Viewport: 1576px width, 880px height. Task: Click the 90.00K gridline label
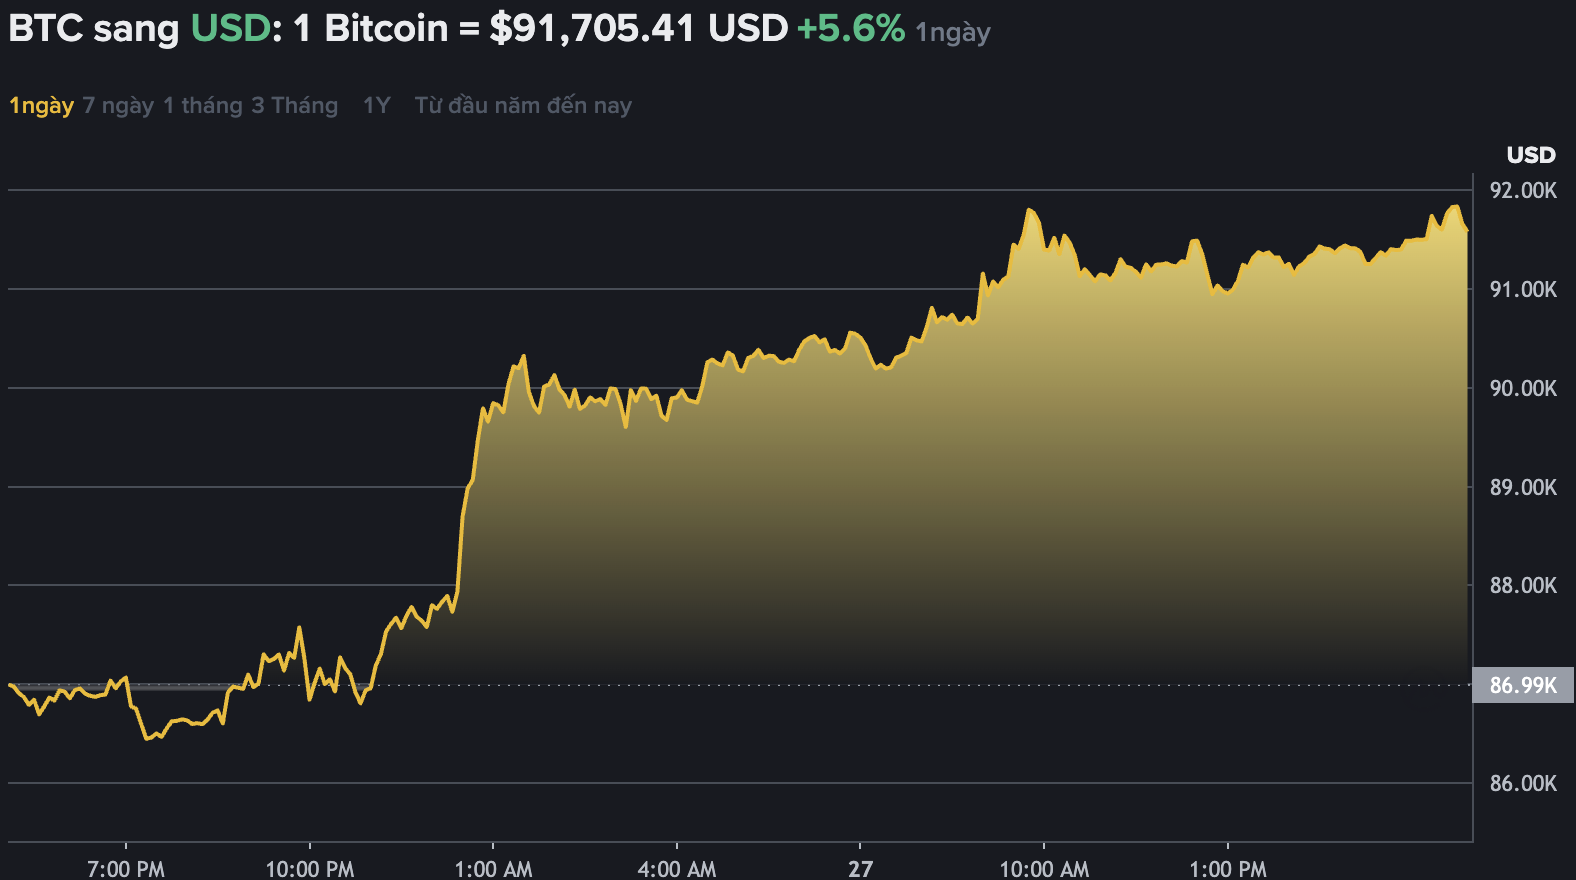[x=1524, y=387]
